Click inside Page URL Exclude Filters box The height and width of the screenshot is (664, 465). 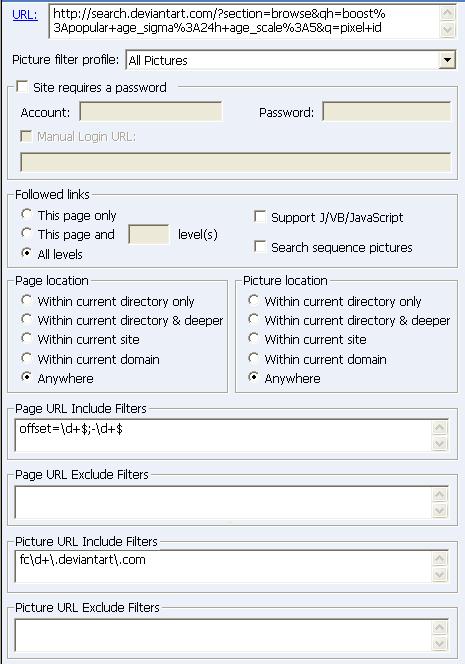tap(223, 502)
